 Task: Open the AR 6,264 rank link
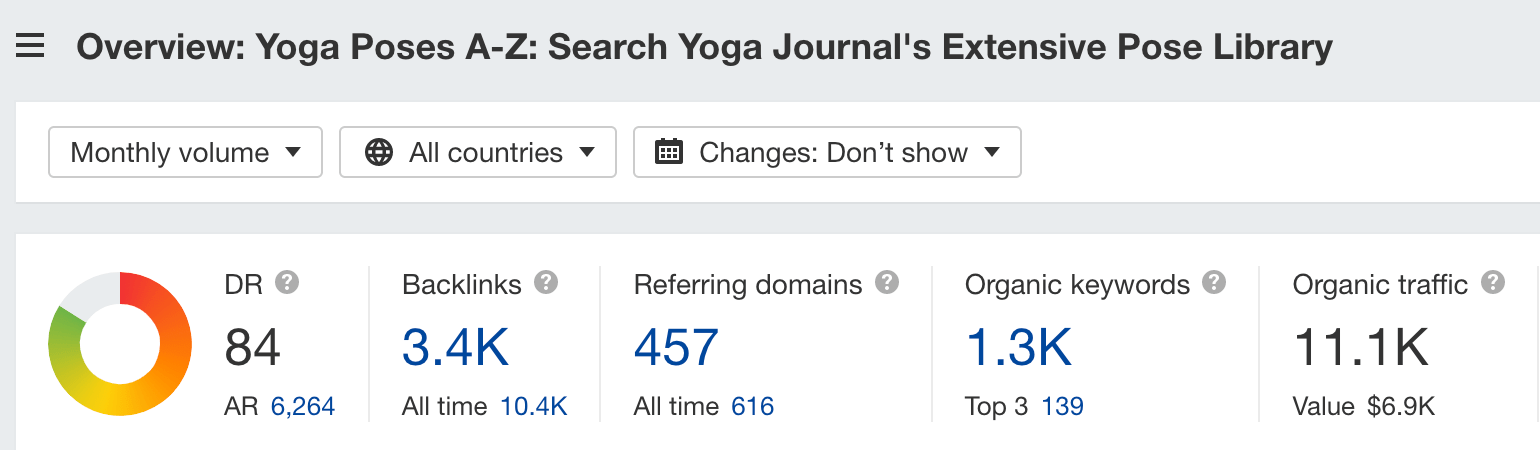(303, 407)
